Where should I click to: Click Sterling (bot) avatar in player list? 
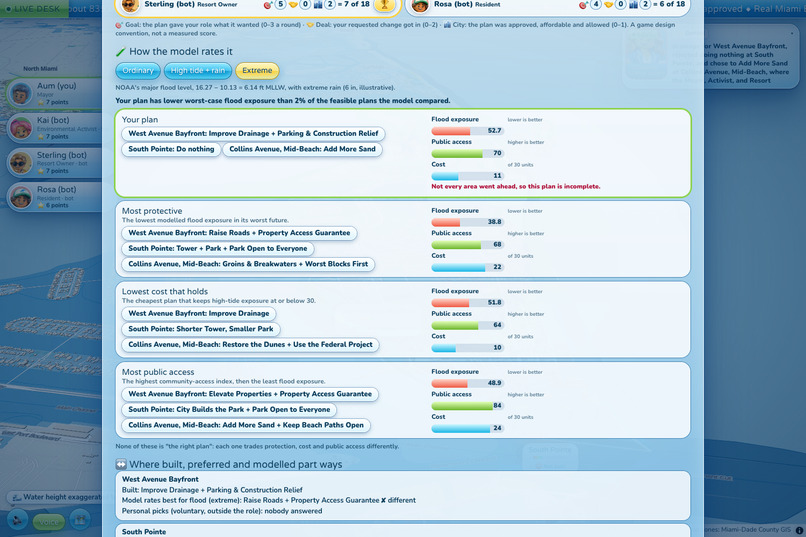pyautogui.click(x=21, y=162)
